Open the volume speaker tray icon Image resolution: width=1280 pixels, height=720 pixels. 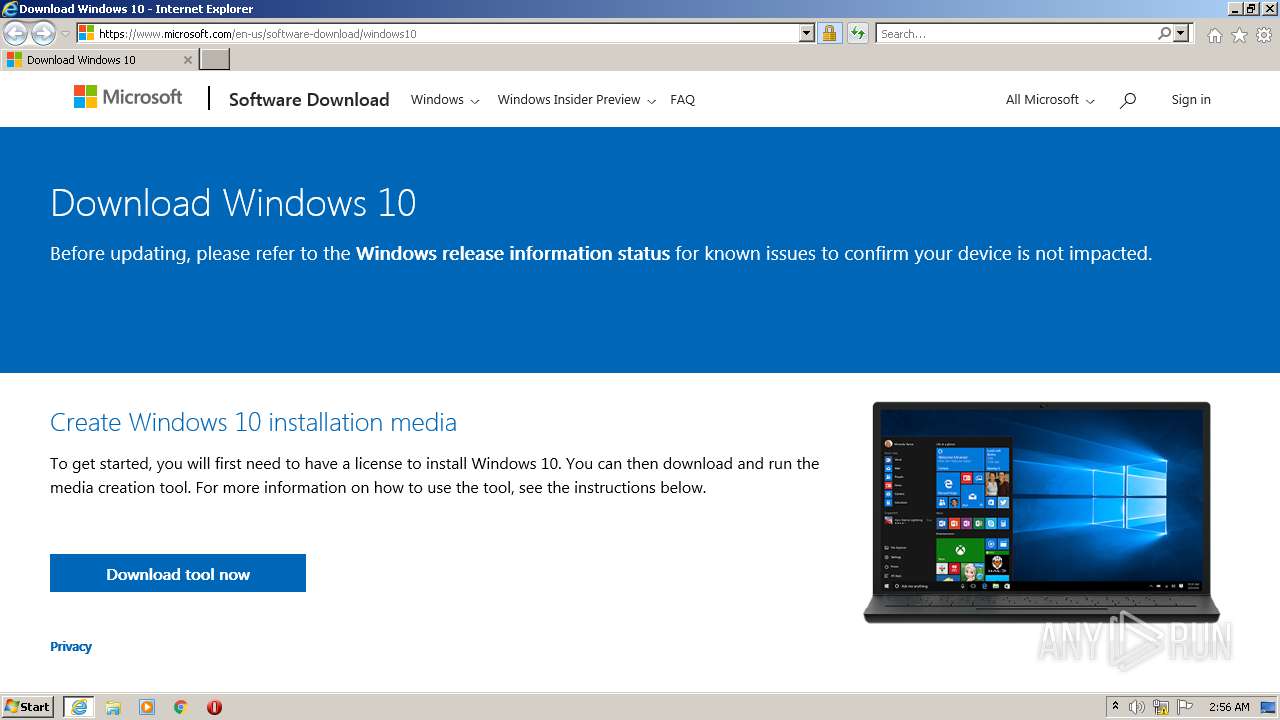pos(1138,707)
